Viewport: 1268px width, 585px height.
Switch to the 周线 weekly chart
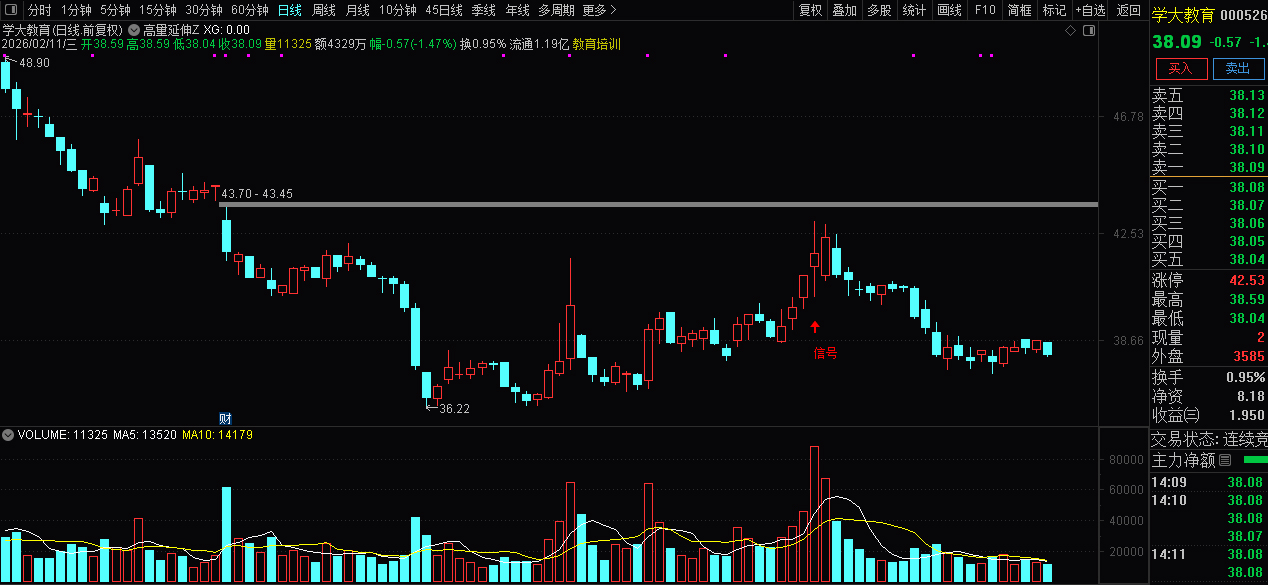click(x=324, y=10)
